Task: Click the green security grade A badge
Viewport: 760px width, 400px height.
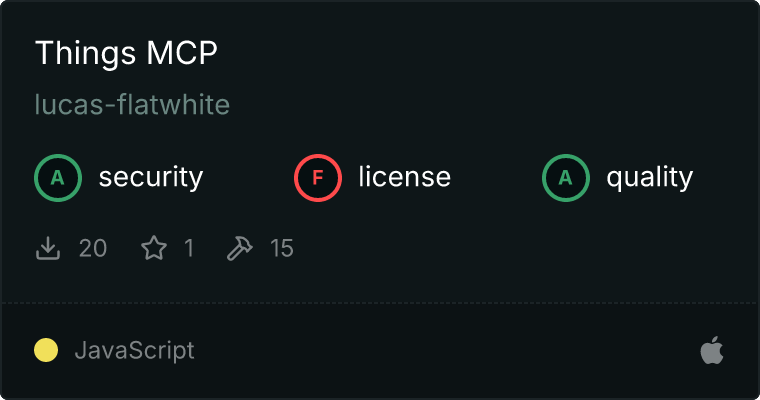Action: (x=58, y=178)
